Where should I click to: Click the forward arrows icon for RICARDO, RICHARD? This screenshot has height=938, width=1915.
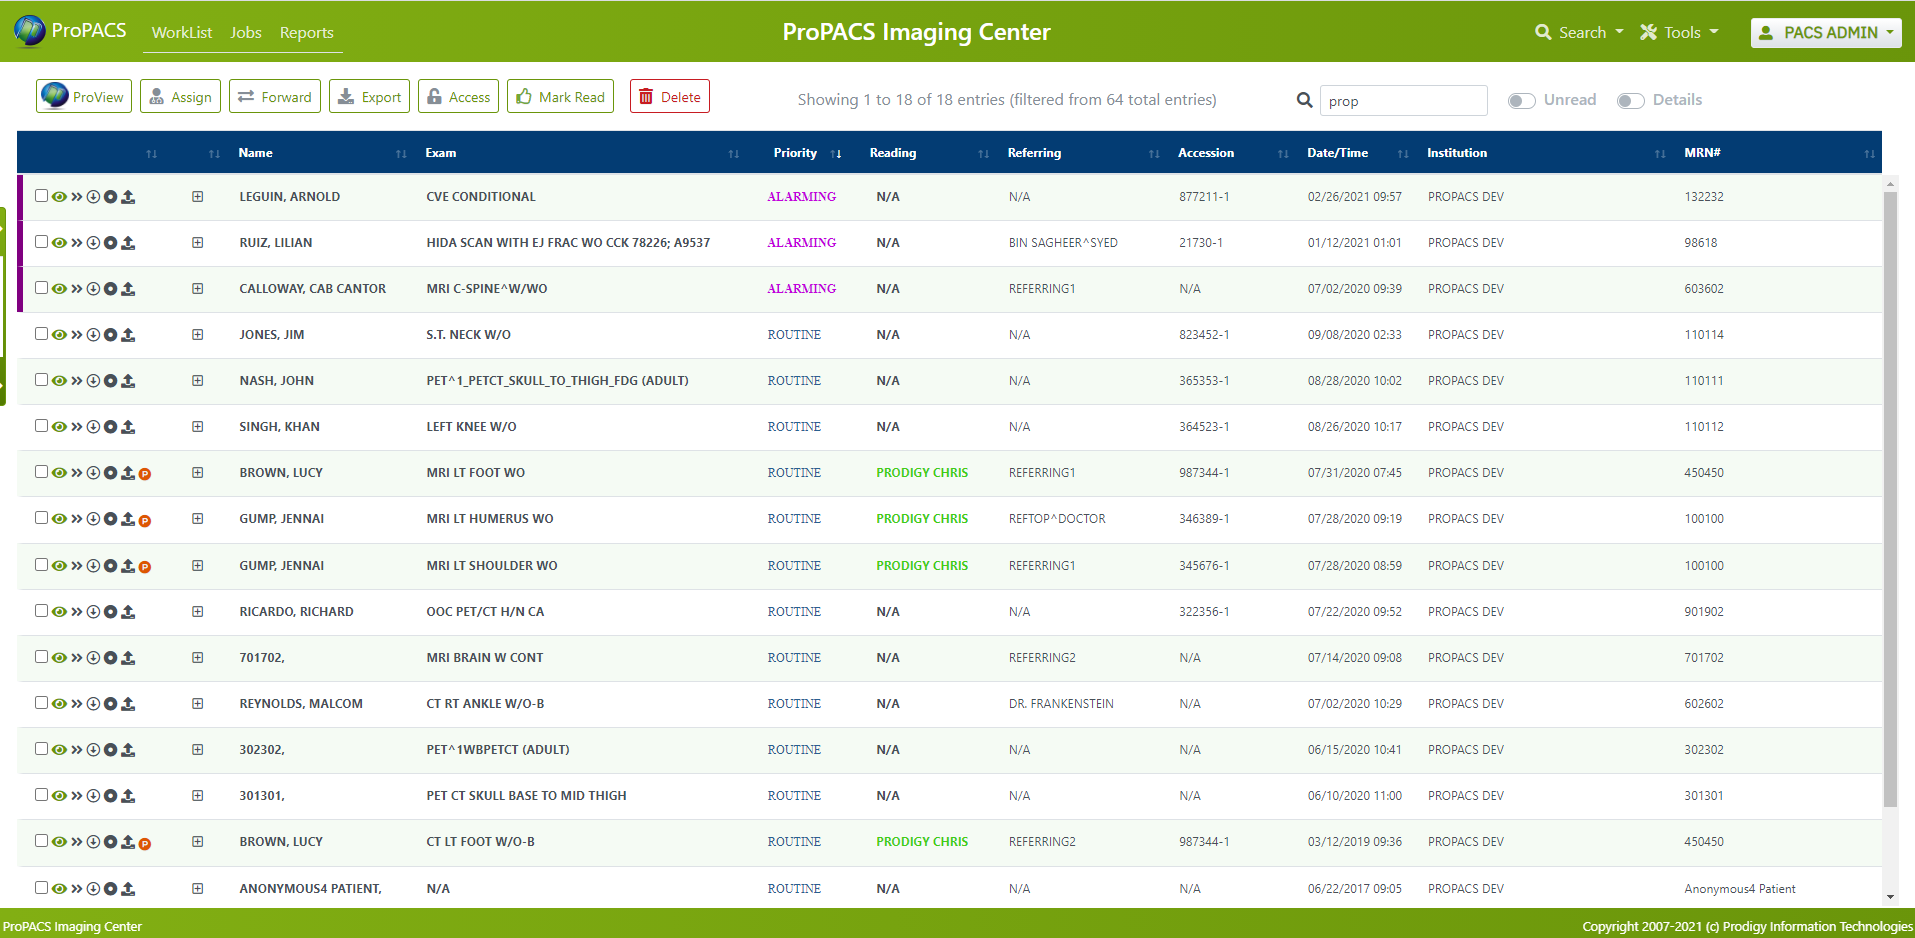(x=77, y=612)
